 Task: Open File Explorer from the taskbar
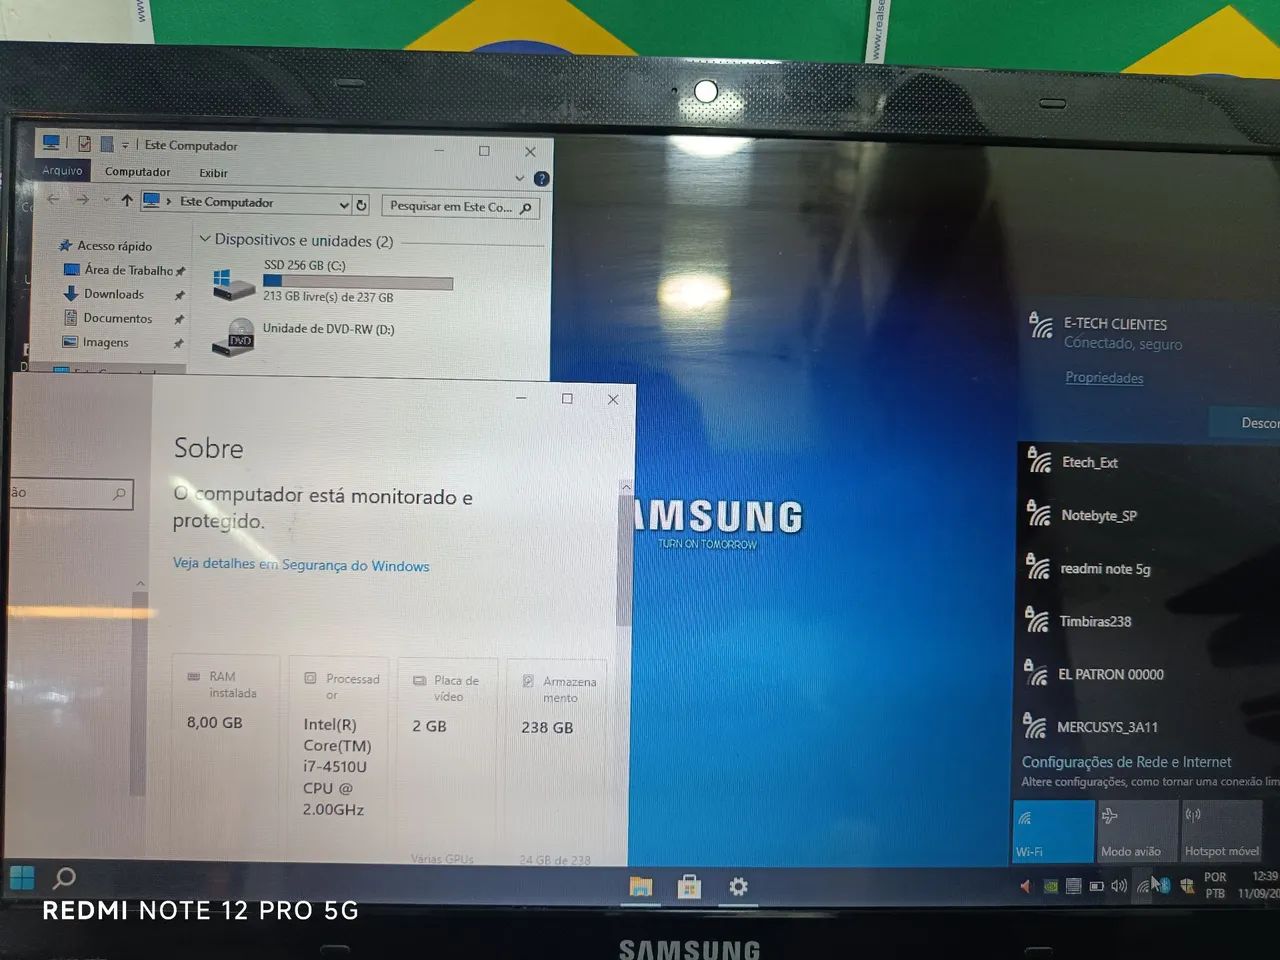point(640,886)
